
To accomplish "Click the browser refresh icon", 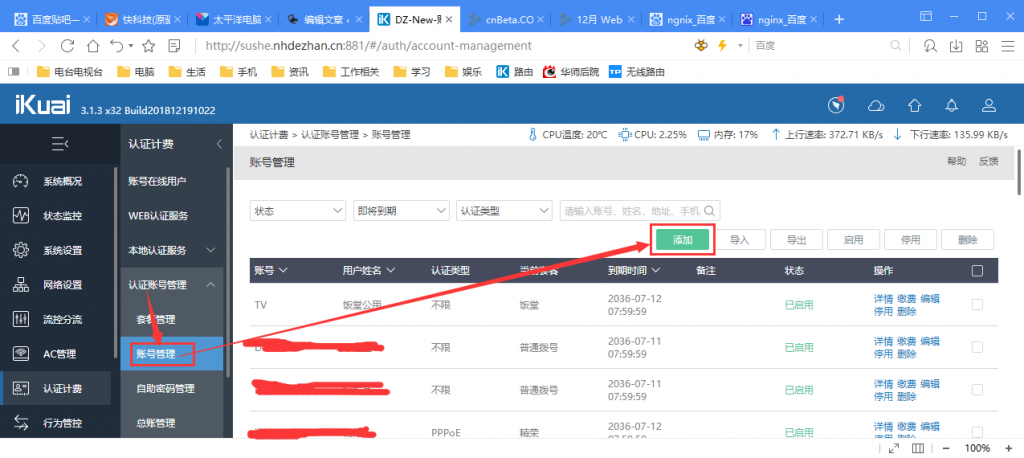I will (x=68, y=46).
